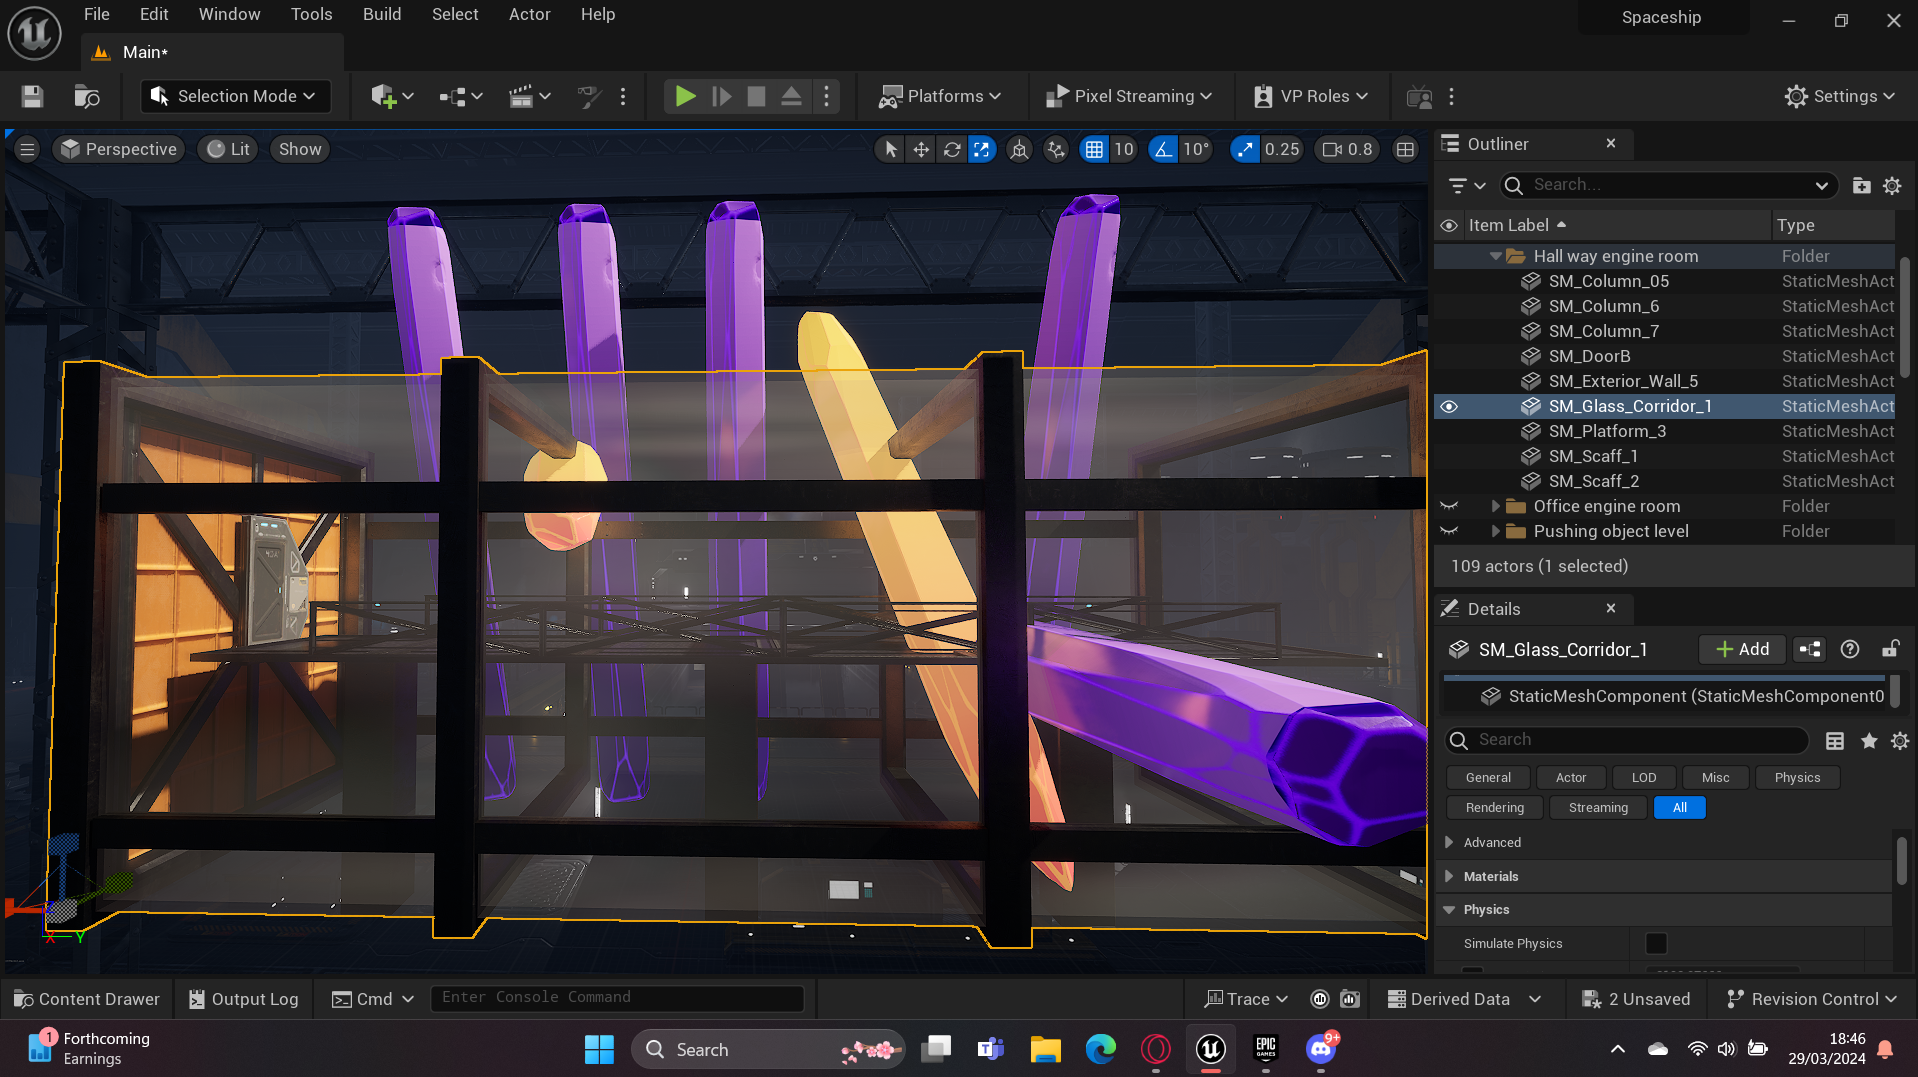Toggle surface snapping icon
The image size is (1918, 1077).
1056,149
